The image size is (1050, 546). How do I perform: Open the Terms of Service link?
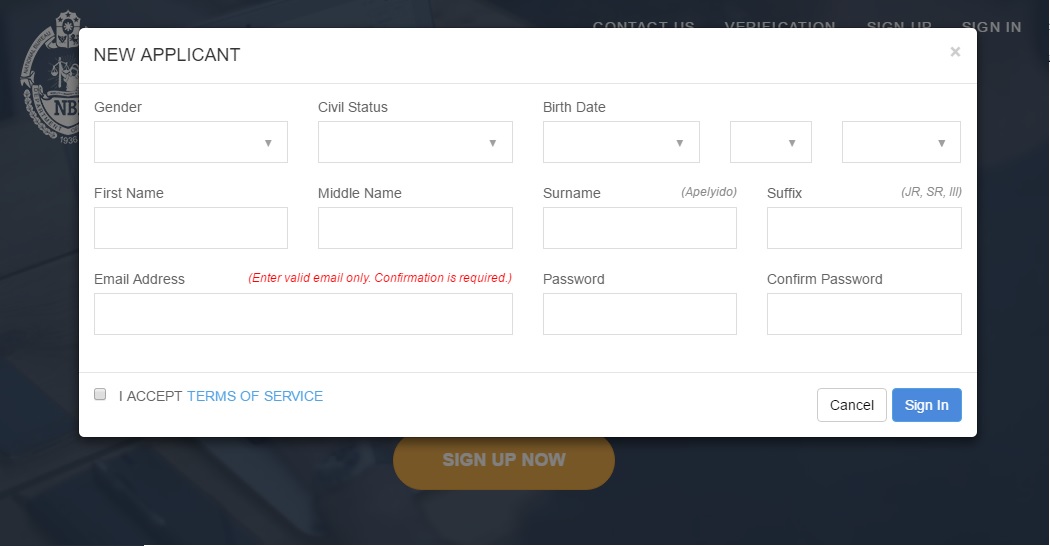tap(255, 396)
